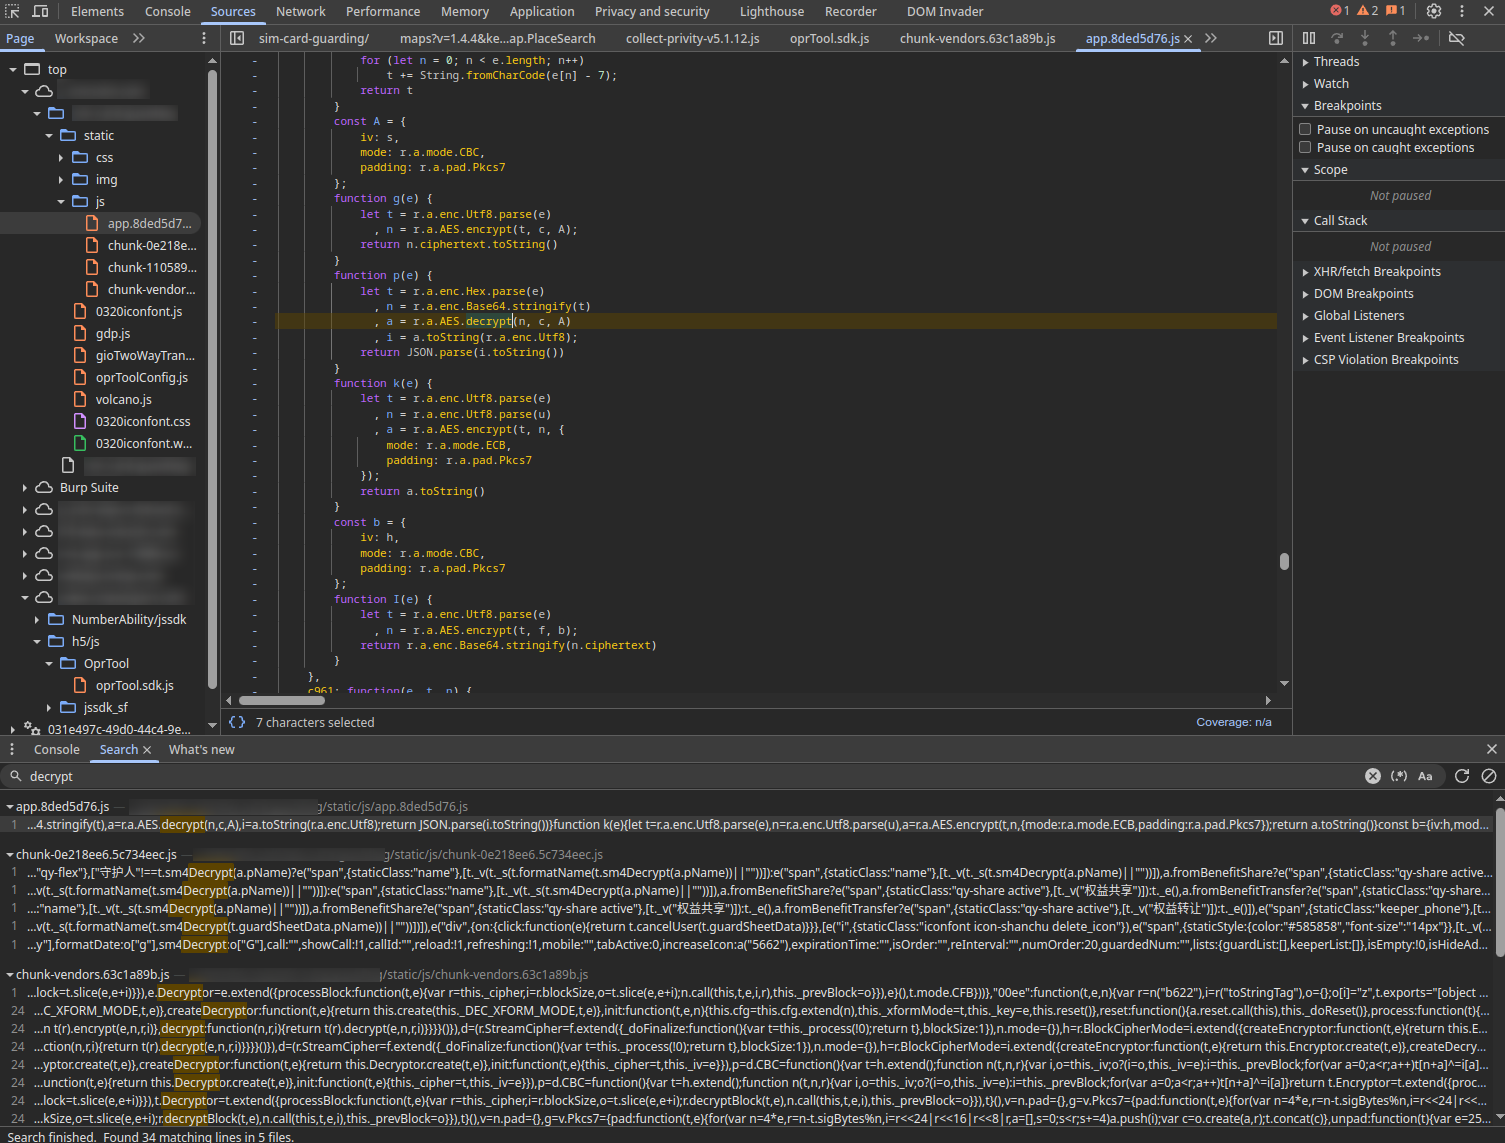Click the pause script execution button
This screenshot has width=1505, height=1143.
click(x=1309, y=38)
